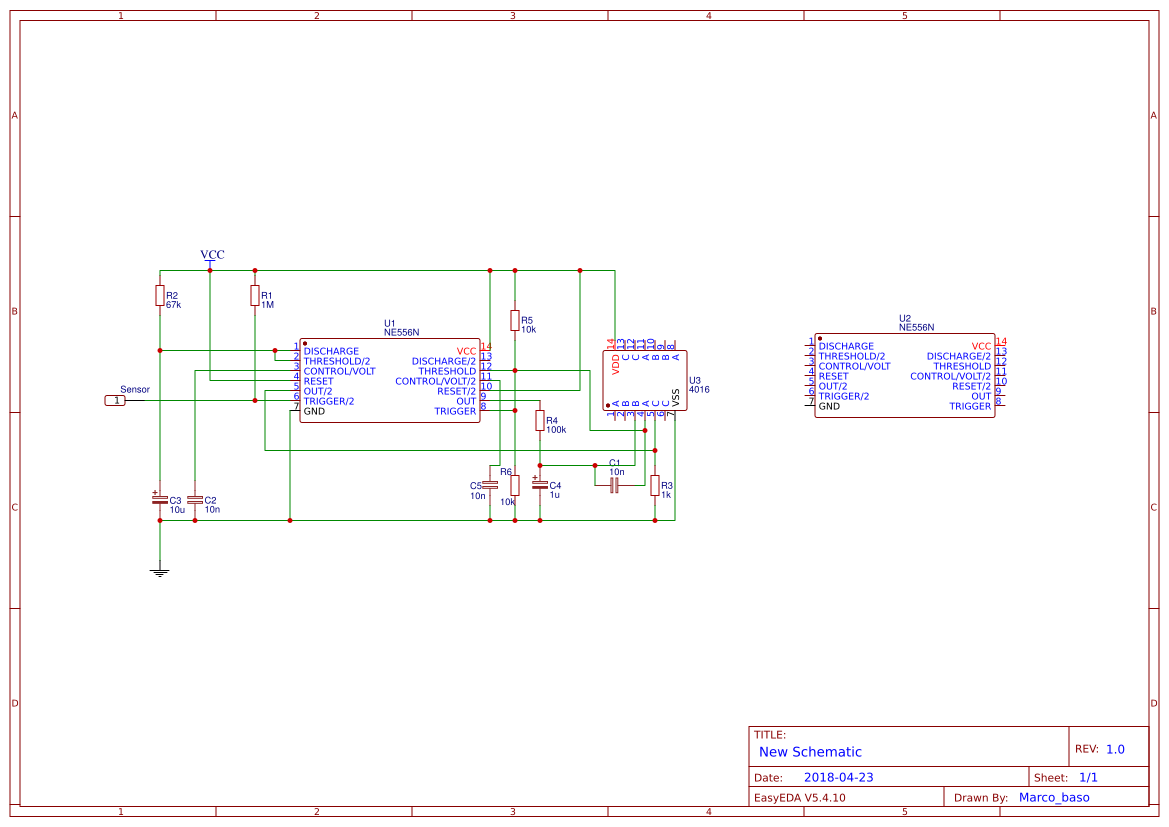Select the U3 4016 chip body
The image size is (1169, 827).
(645, 380)
